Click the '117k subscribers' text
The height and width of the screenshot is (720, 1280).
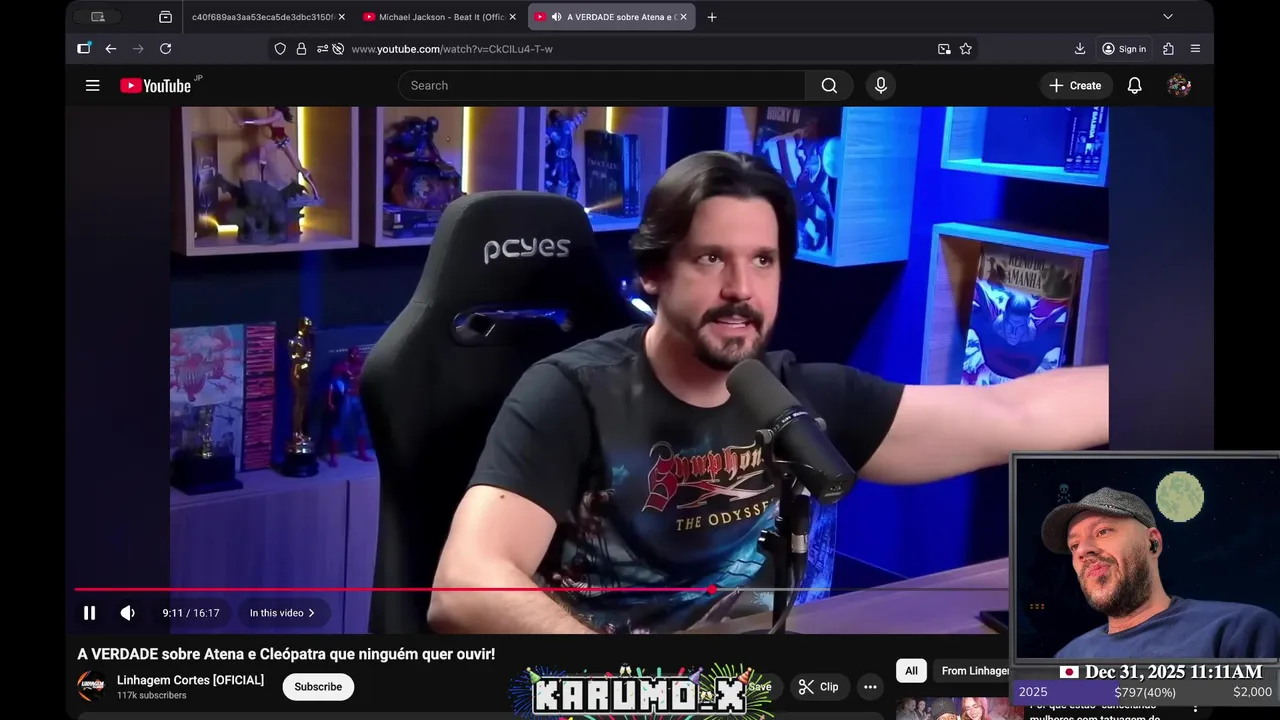151,696
